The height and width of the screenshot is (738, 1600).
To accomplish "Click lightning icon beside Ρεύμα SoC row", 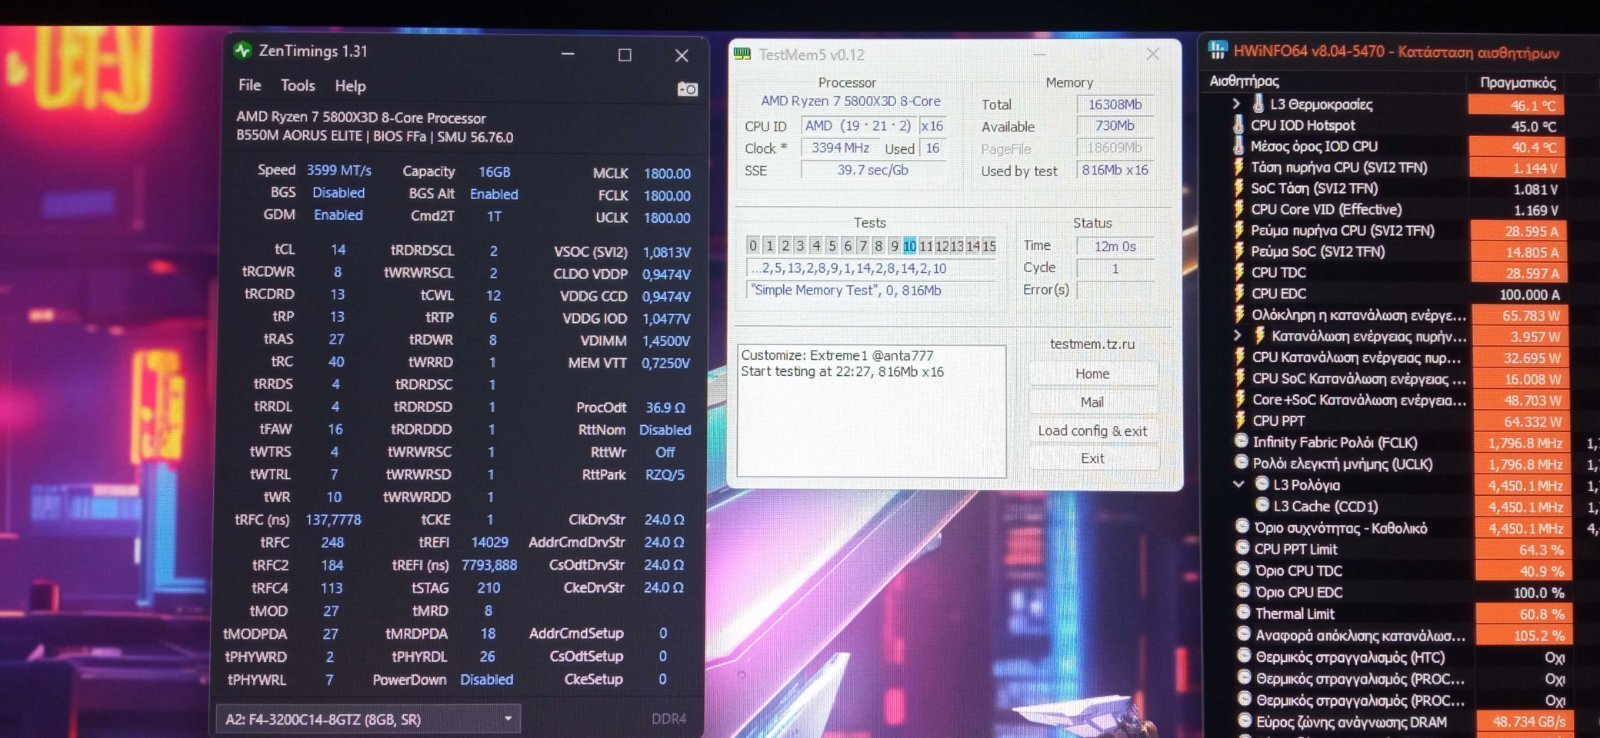I will coord(1239,251).
